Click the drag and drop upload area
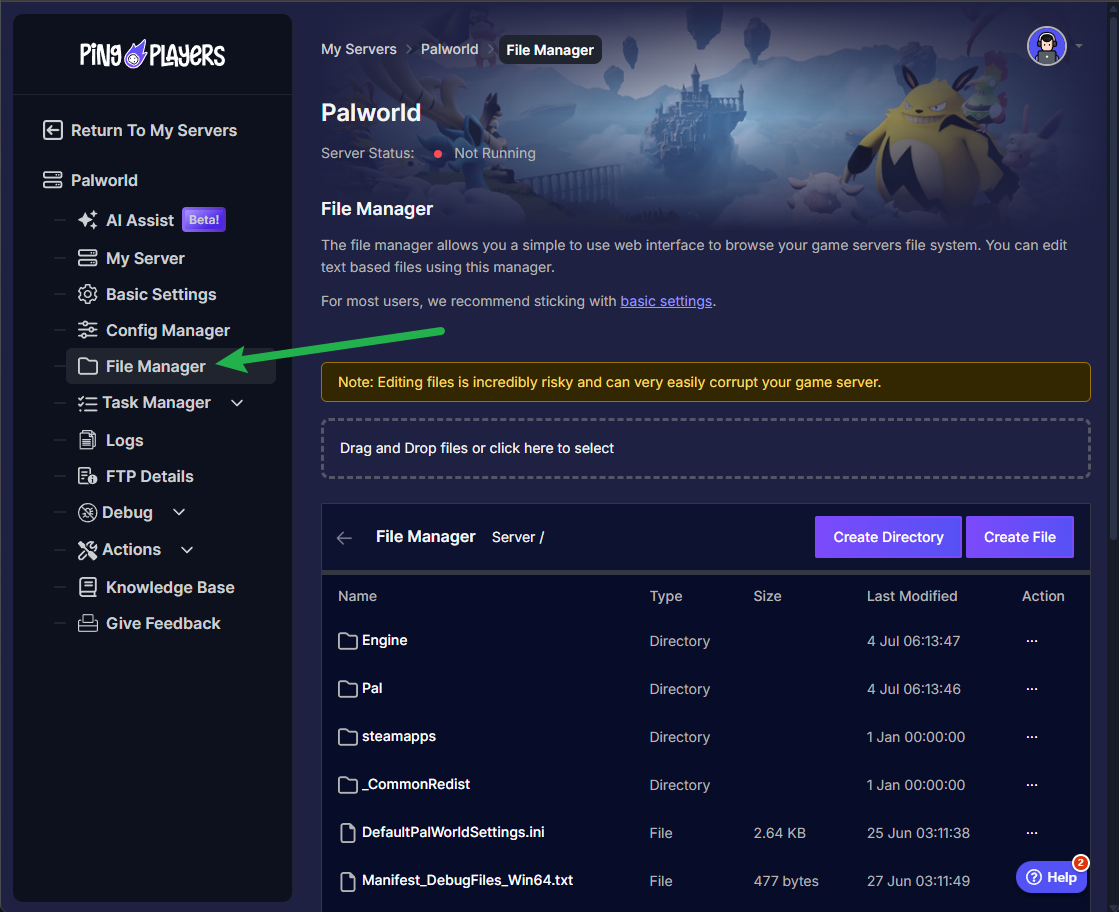 [705, 448]
